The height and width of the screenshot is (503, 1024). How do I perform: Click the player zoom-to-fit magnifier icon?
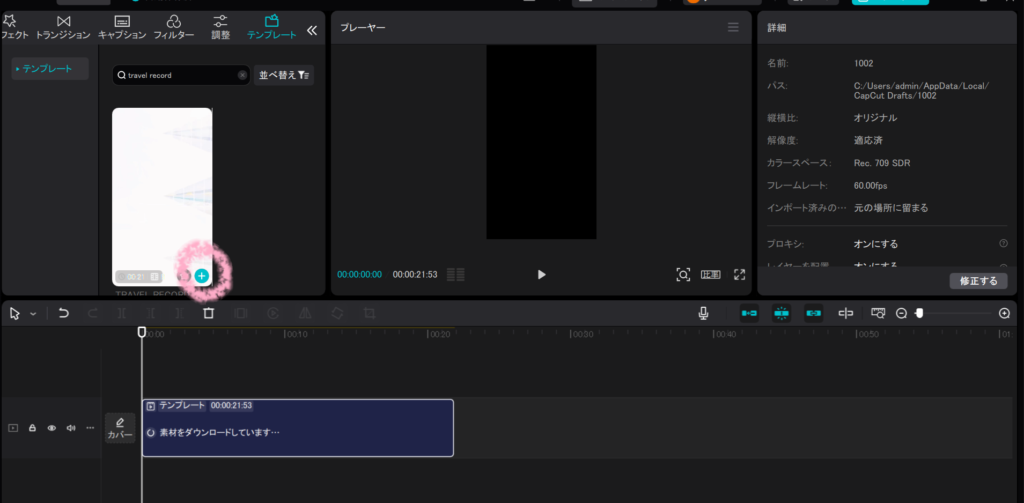click(683, 274)
